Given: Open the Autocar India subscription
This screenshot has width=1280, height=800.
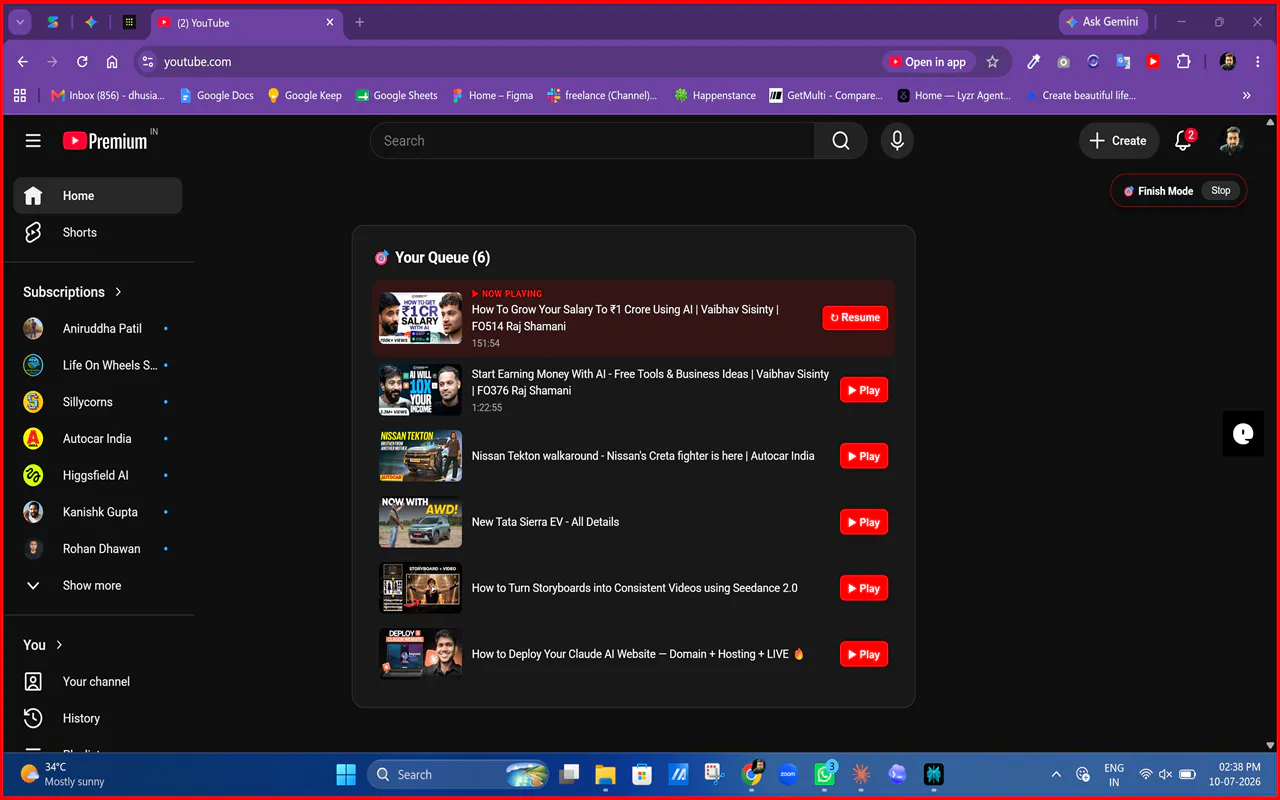Looking at the screenshot, I should (98, 438).
